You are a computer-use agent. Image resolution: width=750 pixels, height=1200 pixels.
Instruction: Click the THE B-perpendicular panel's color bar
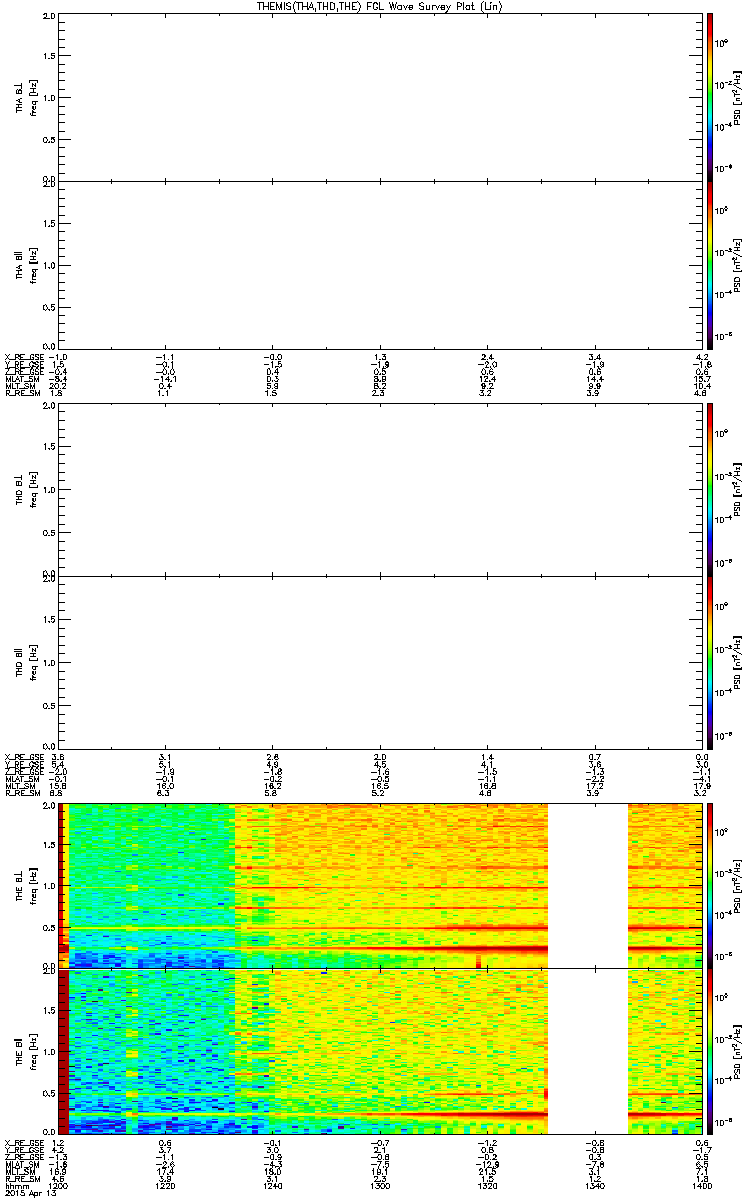click(x=709, y=884)
